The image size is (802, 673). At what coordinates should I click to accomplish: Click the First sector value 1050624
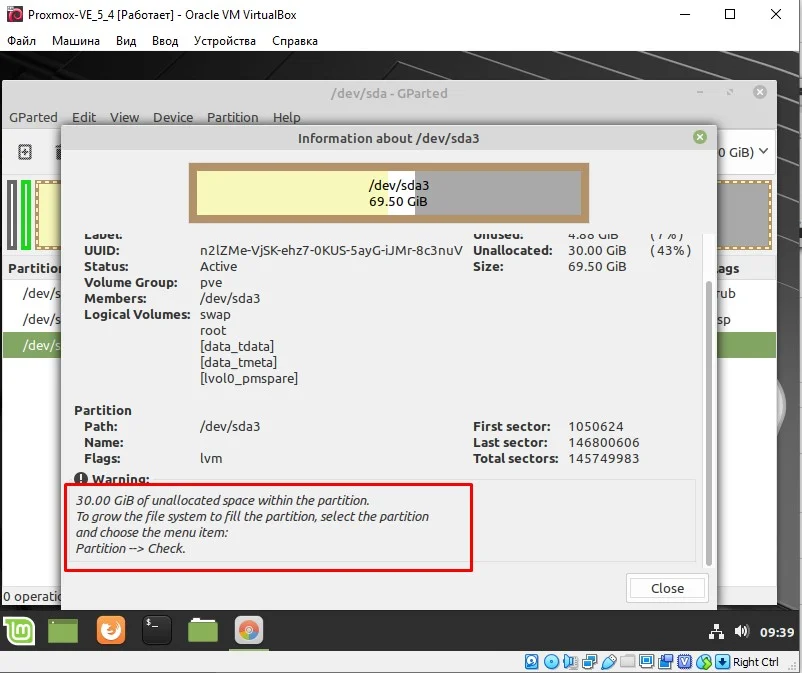[x=595, y=427]
